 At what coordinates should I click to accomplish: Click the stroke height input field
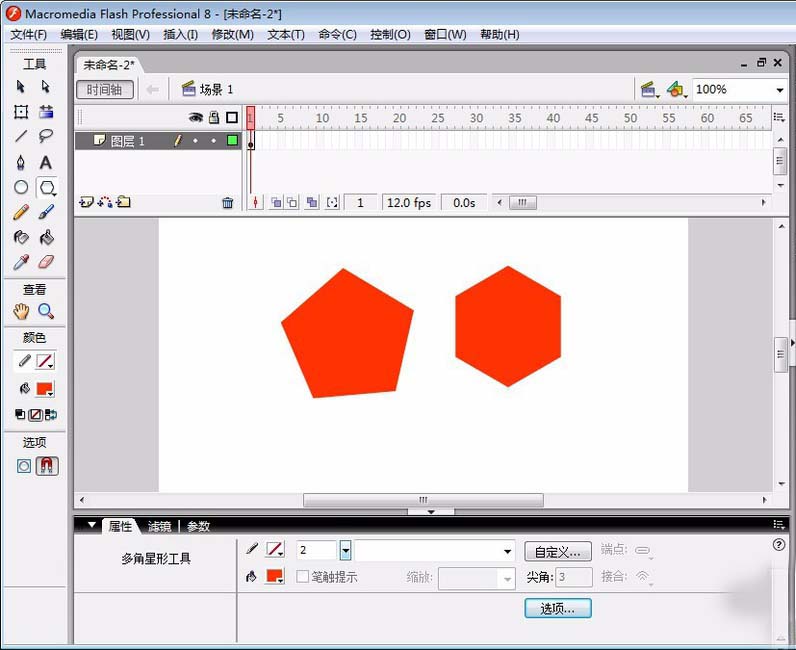pos(317,550)
